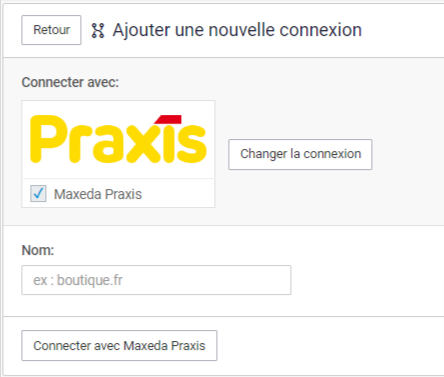Click the Retour button
Image resolution: width=444 pixels, height=377 pixels.
51,30
